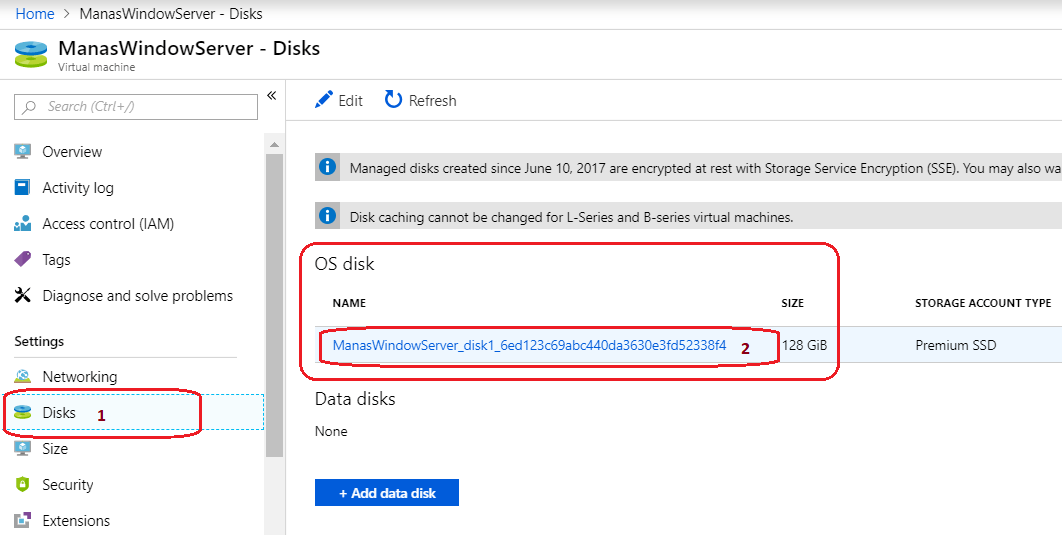The width and height of the screenshot is (1062, 535).
Task: Click the 128 GiB size cell
Action: pos(804,345)
